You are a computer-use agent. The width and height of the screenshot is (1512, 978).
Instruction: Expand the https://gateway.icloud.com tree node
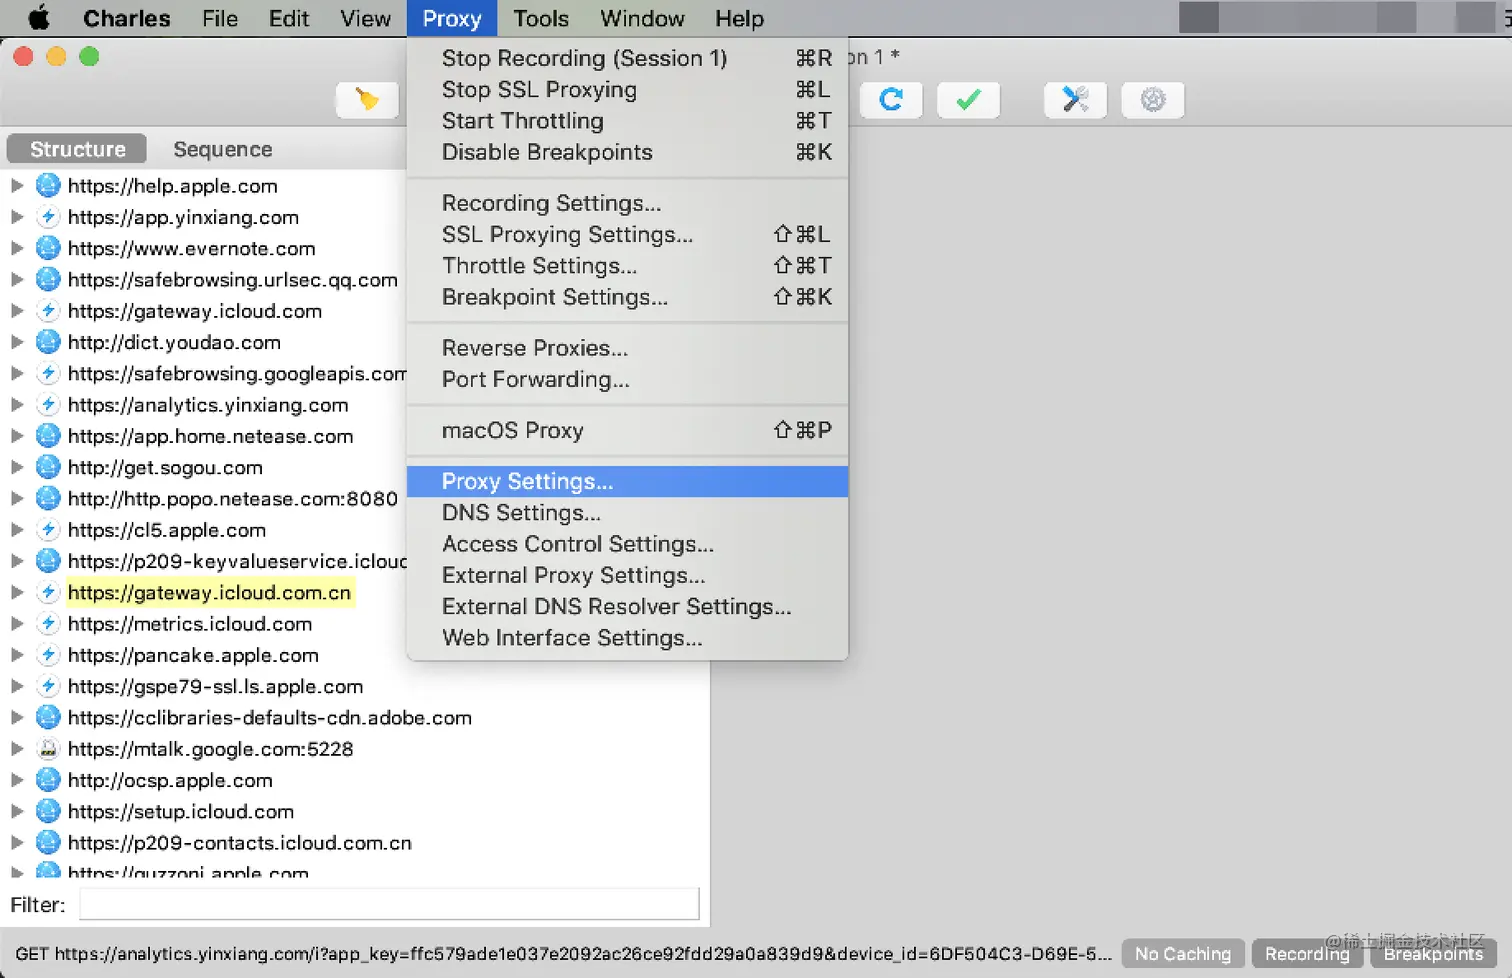pos(17,311)
